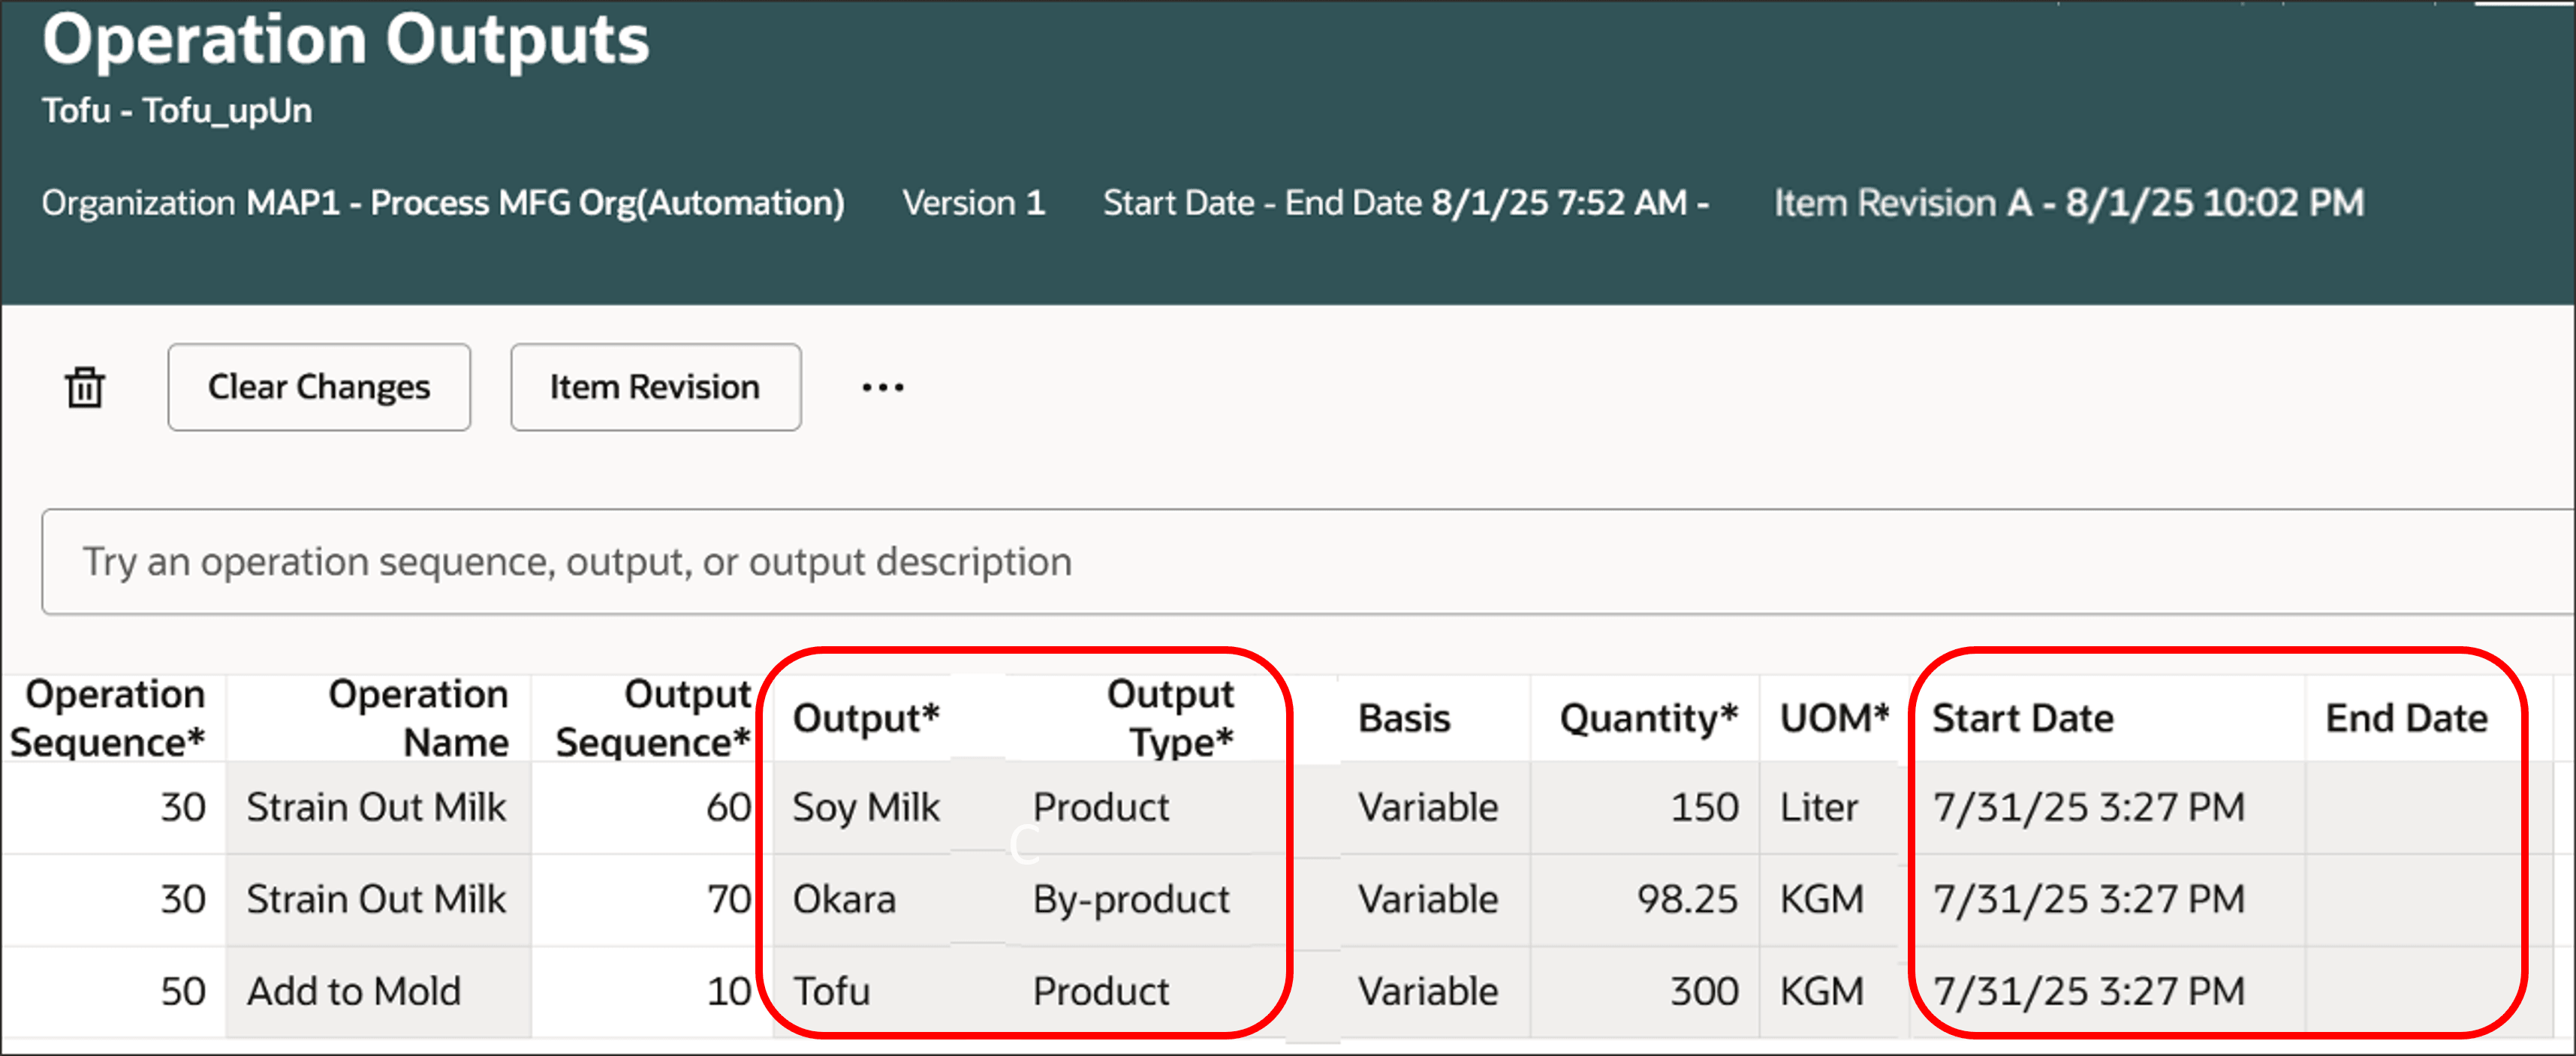Viewport: 2576px width, 1056px height.
Task: Select the Tofu output cell
Action: (x=831, y=991)
